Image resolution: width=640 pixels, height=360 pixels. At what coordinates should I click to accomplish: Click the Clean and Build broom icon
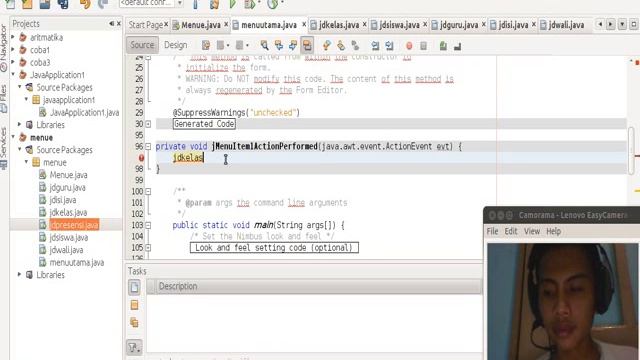coord(214,4)
